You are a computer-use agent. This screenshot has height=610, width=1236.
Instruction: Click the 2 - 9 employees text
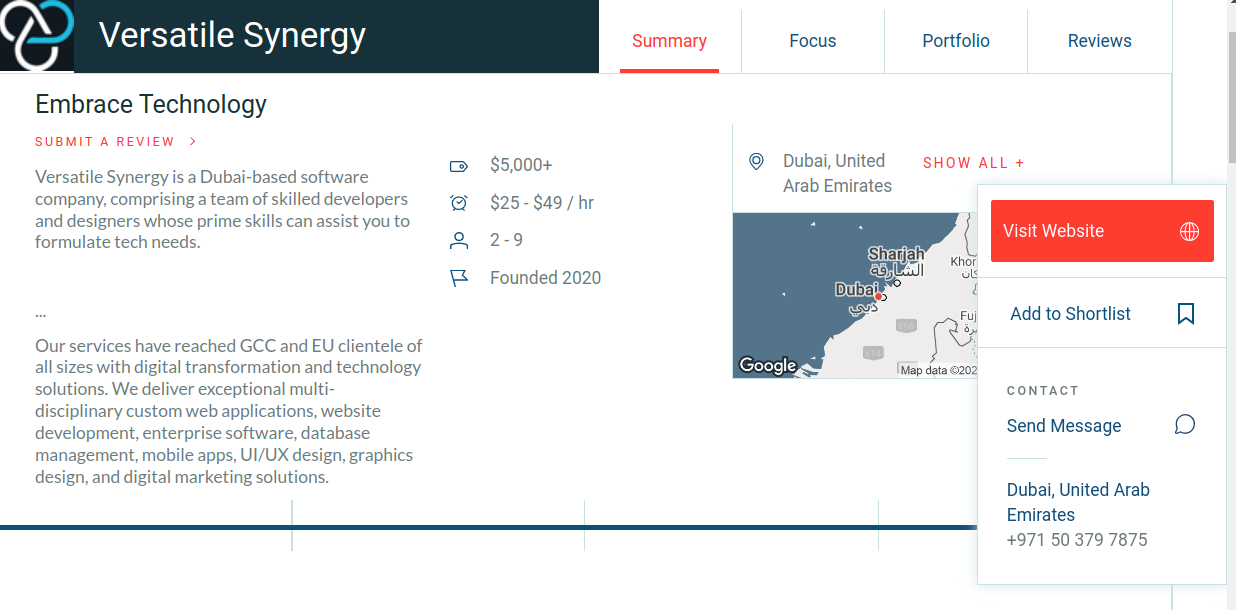click(506, 240)
